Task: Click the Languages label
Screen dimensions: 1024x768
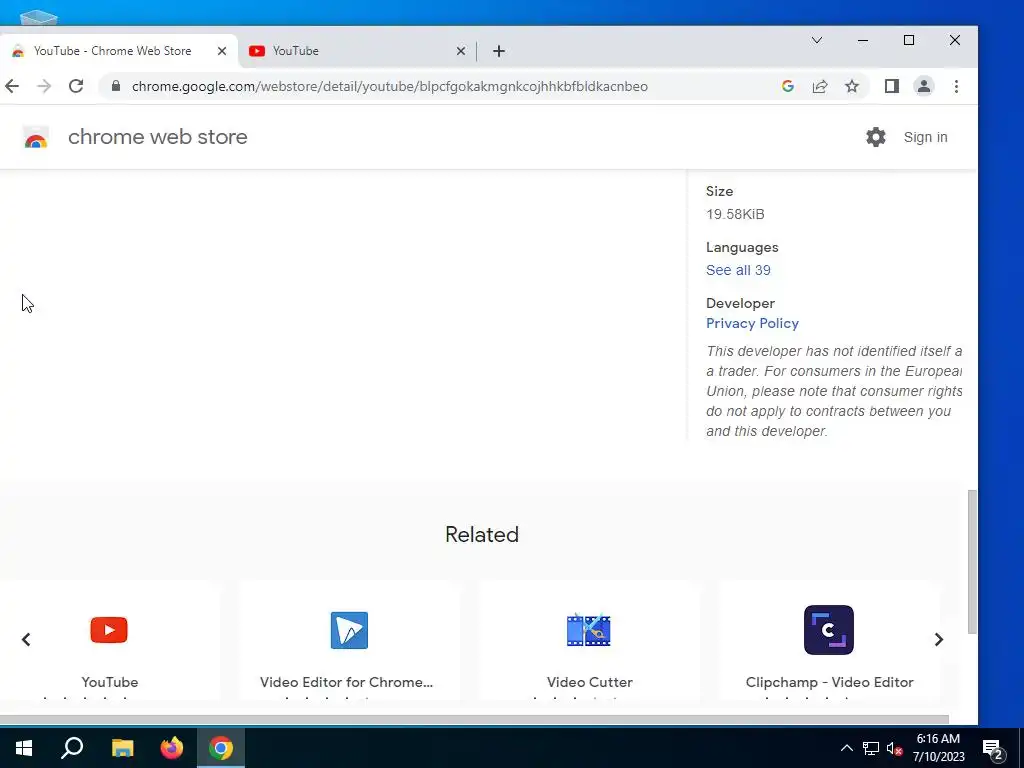Action: coord(742,248)
